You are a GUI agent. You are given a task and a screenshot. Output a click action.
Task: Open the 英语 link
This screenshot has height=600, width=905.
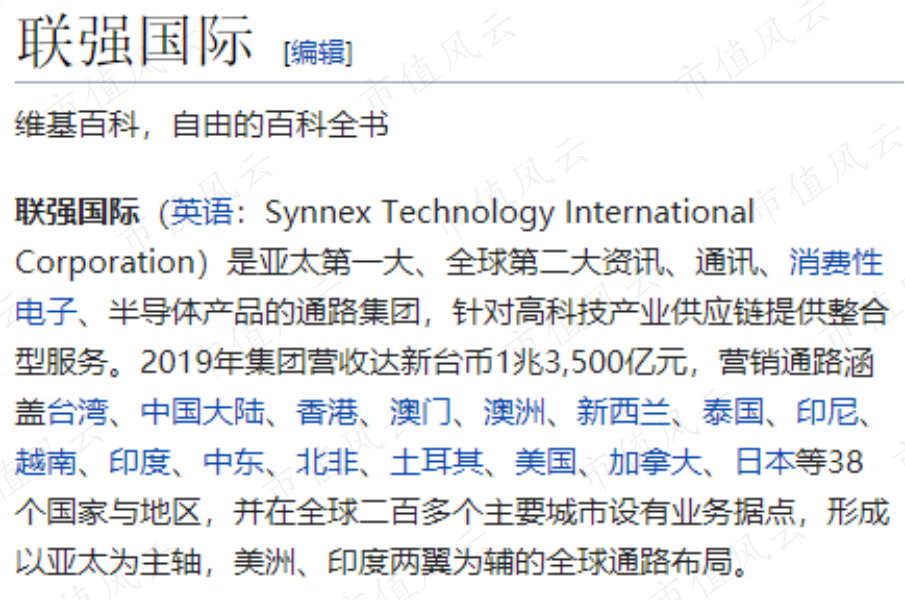click(201, 212)
